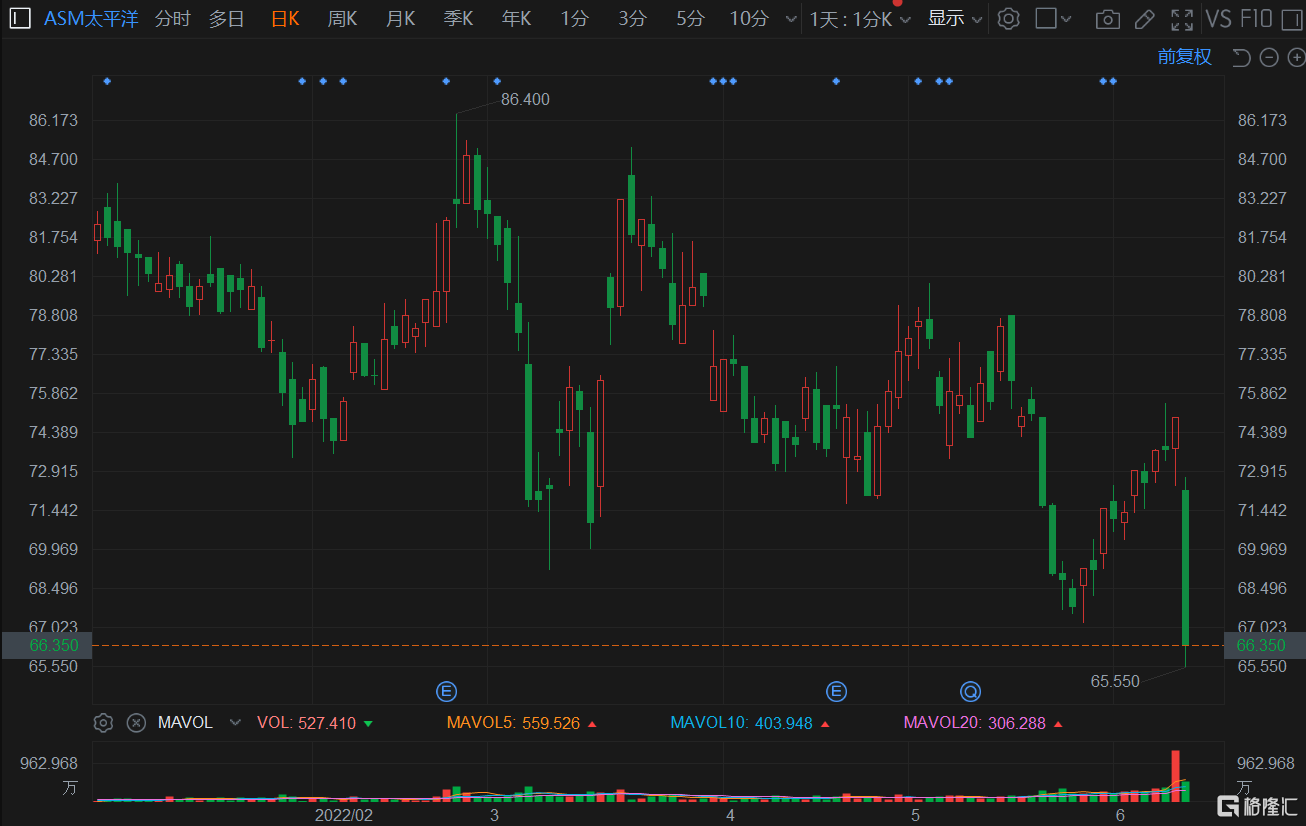The image size is (1306, 826).
Task: Click the VS compare button
Action: (1218, 19)
